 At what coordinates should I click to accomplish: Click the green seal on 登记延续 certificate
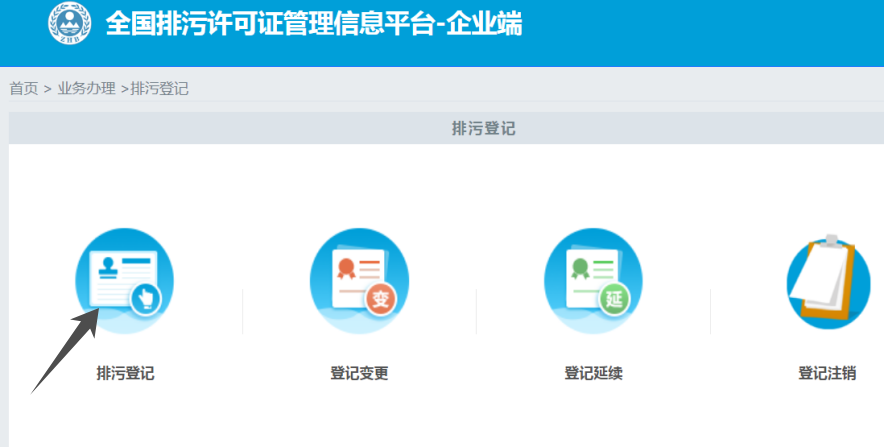point(580,267)
